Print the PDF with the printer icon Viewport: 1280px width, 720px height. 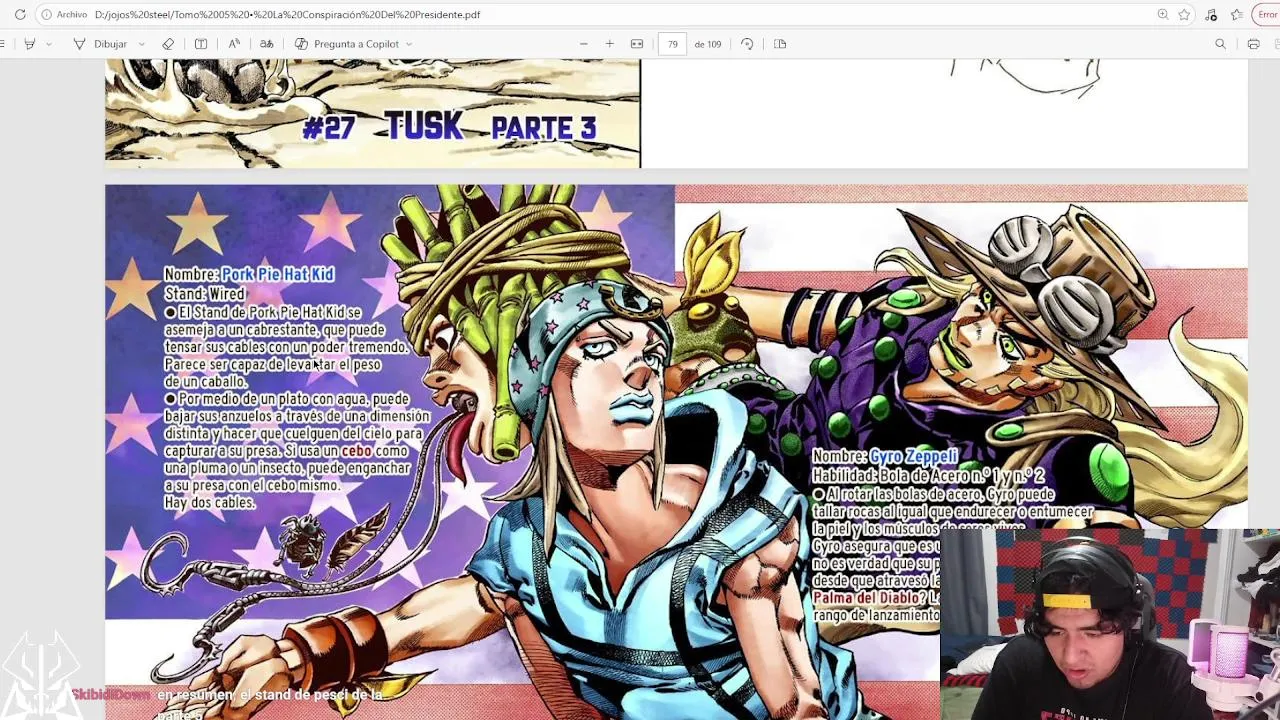[1253, 44]
